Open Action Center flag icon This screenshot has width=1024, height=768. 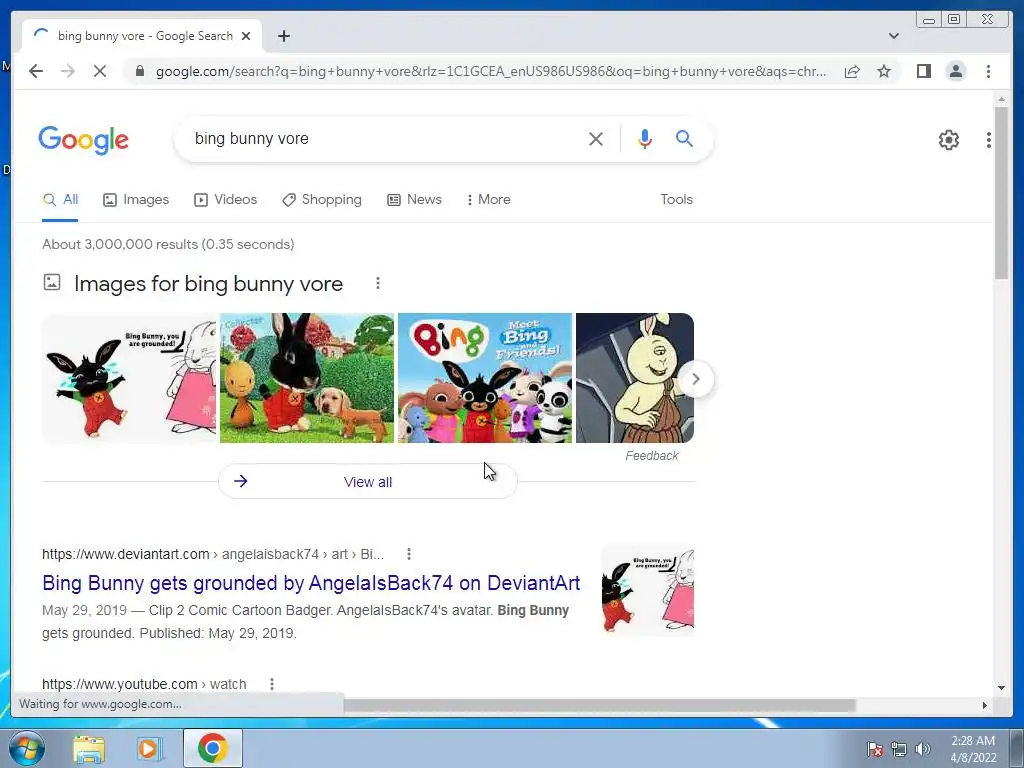pyautogui.click(x=874, y=749)
